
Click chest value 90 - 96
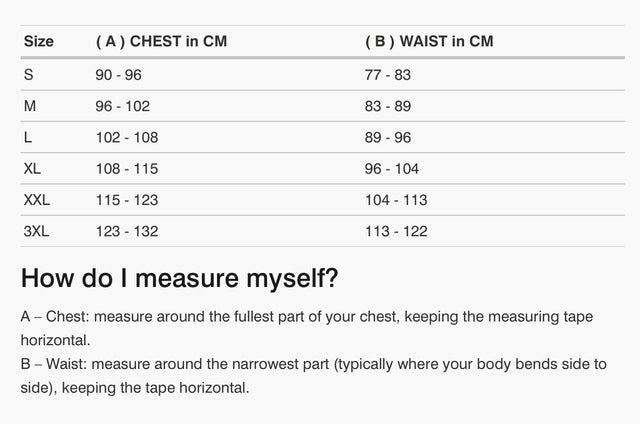119,74
